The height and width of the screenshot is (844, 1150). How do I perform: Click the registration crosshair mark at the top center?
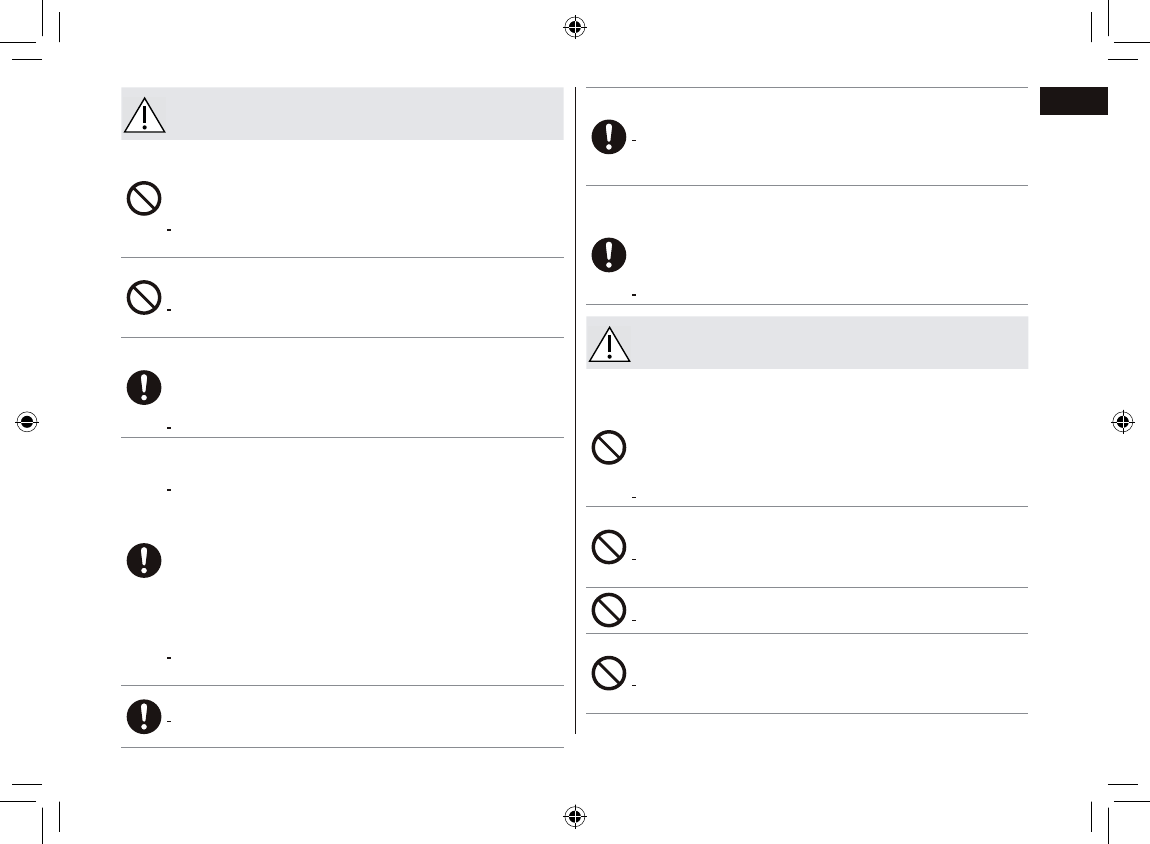pyautogui.click(x=575, y=28)
